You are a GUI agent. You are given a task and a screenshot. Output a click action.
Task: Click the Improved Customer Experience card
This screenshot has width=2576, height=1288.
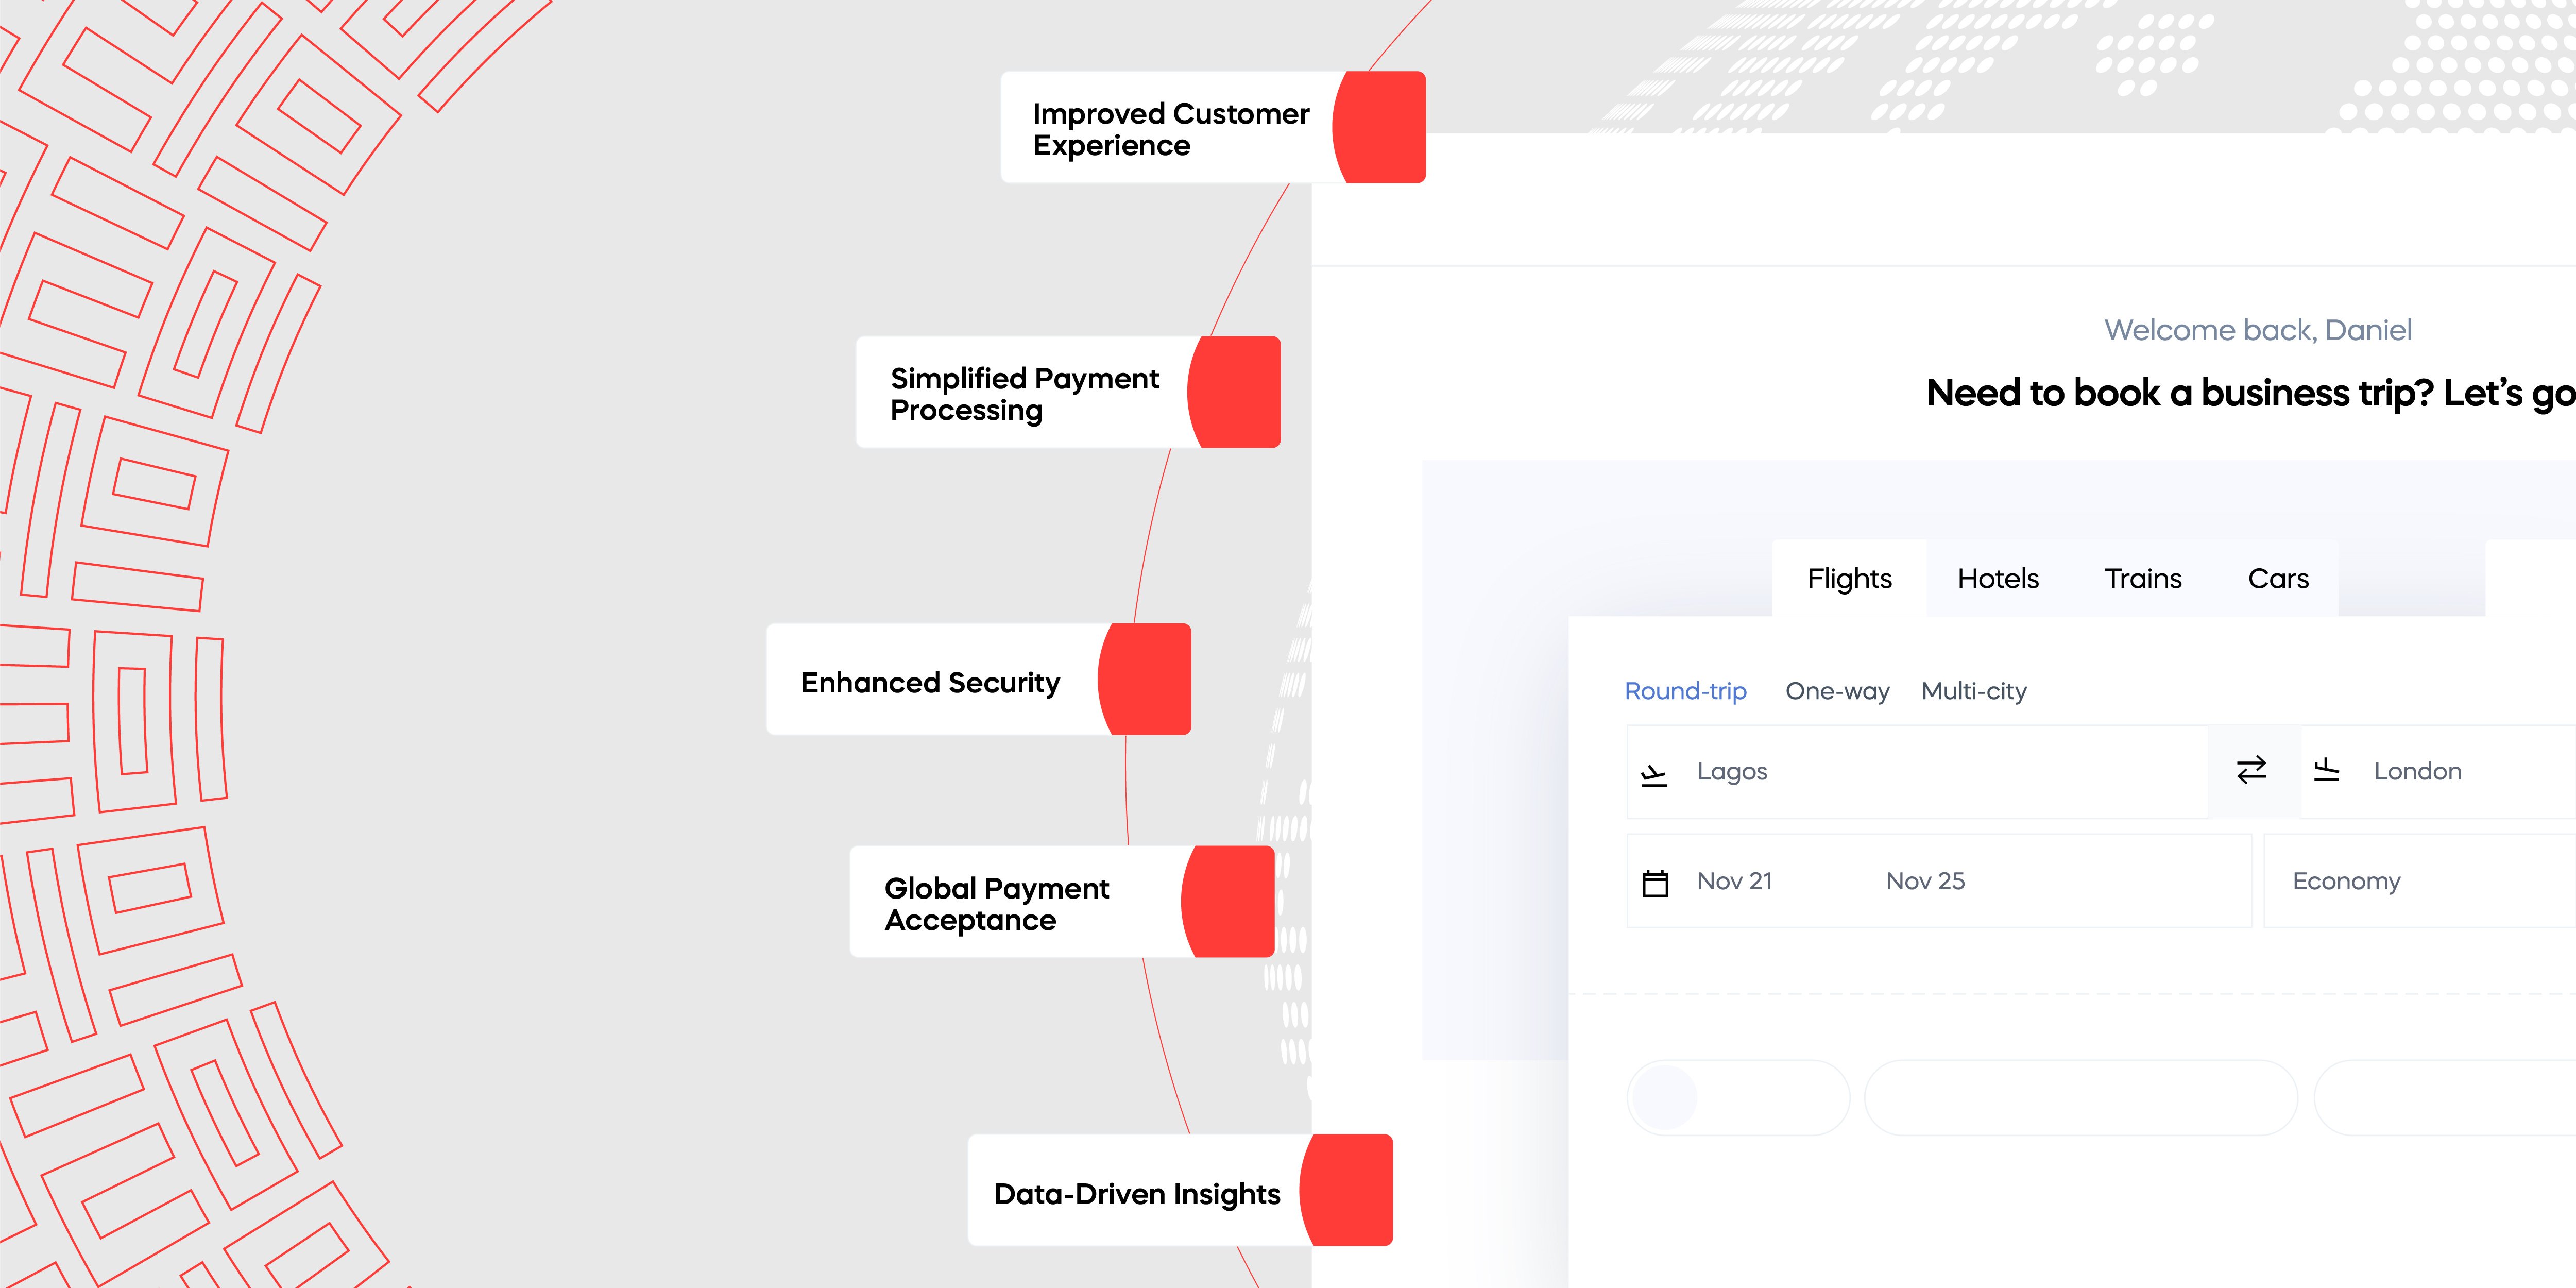(1213, 127)
